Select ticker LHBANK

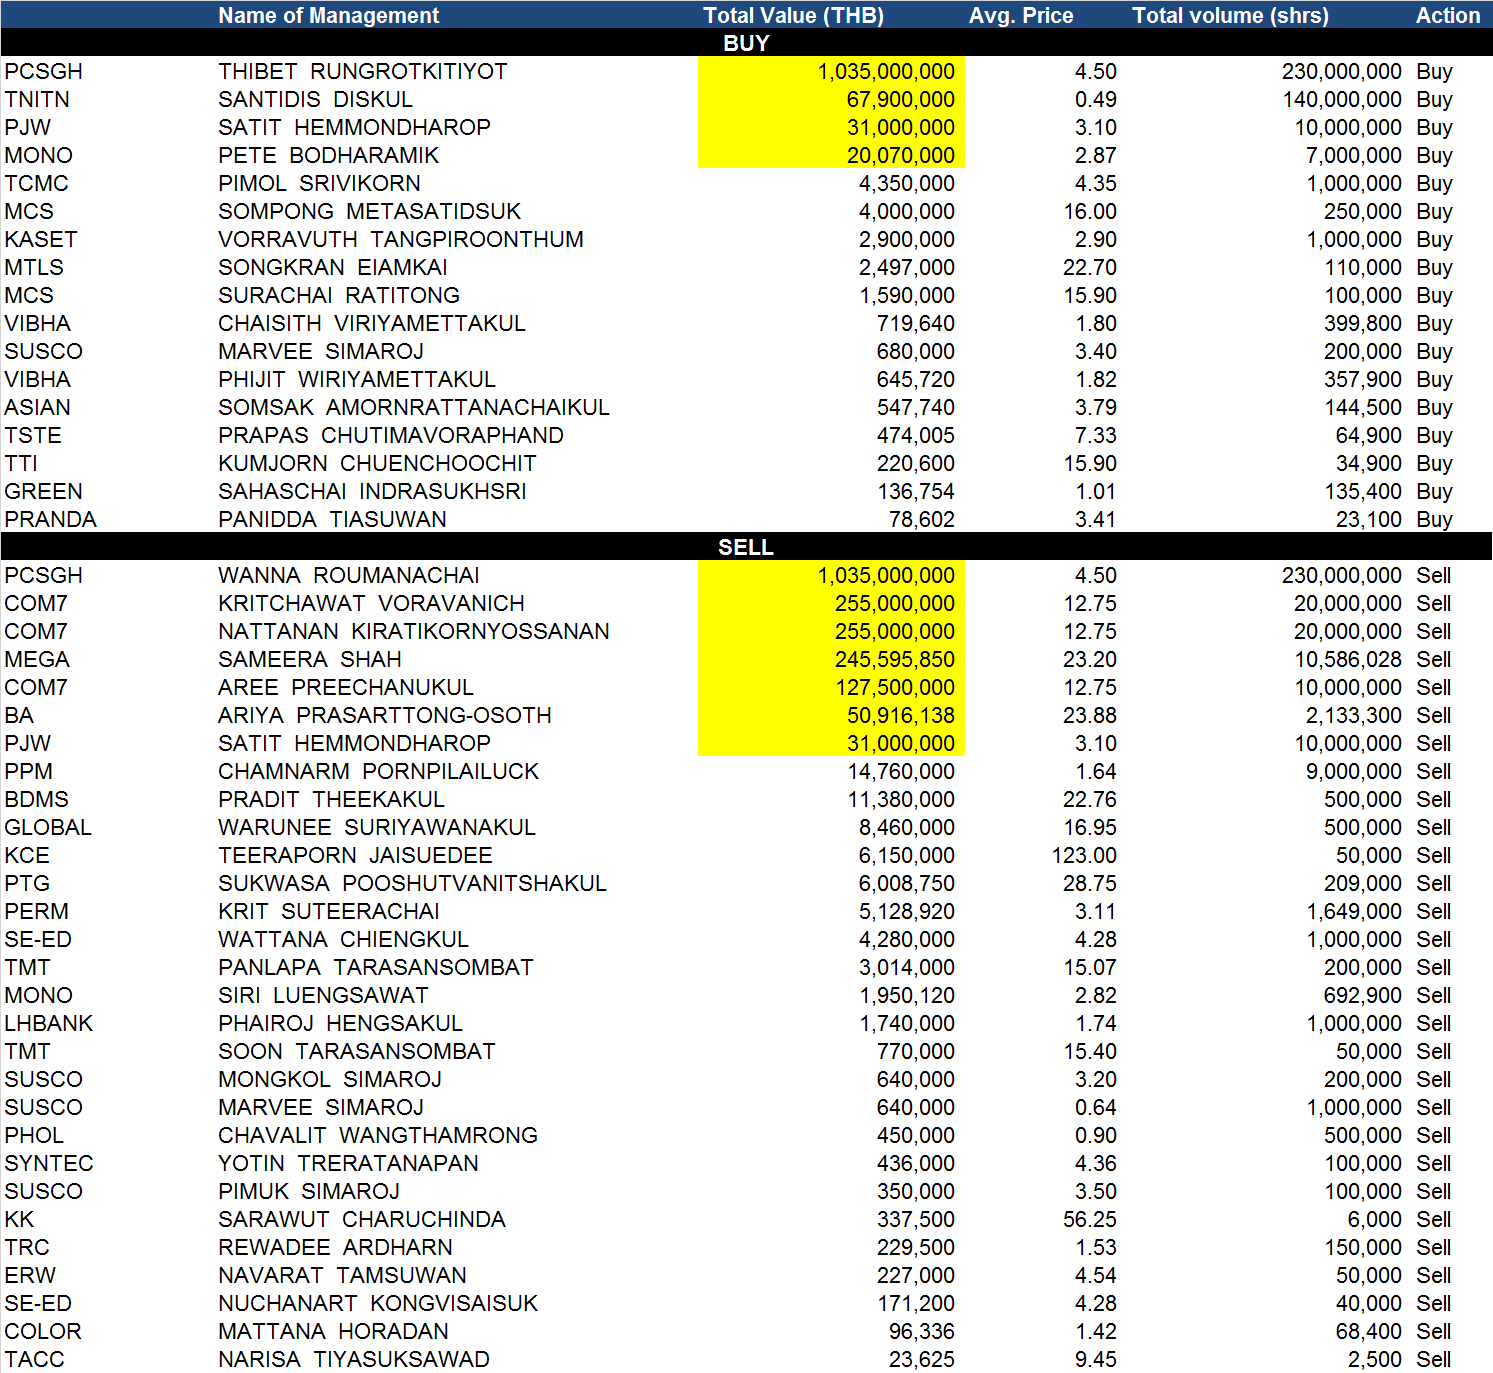(x=48, y=1023)
